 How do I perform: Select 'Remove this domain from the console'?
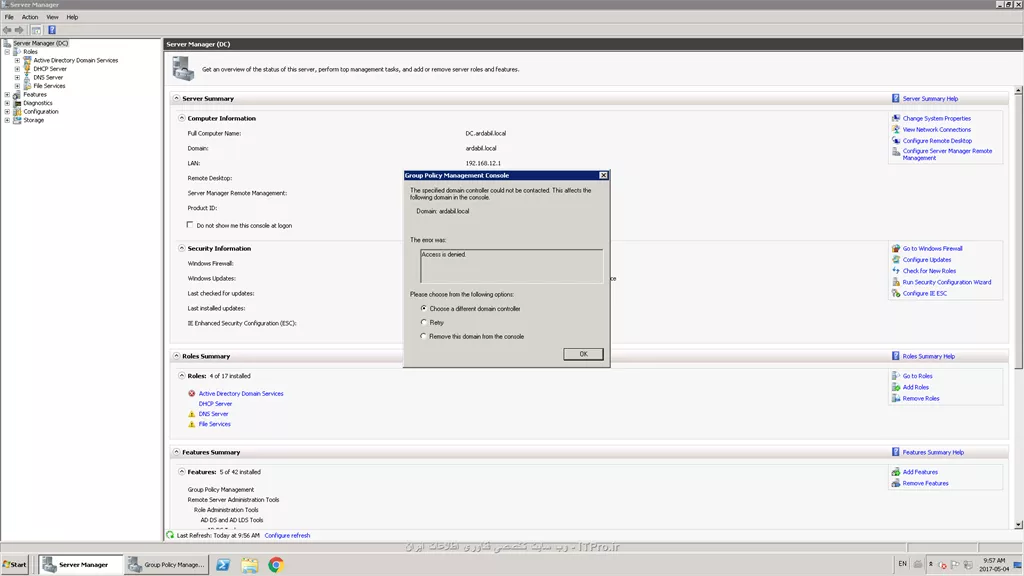tap(424, 336)
